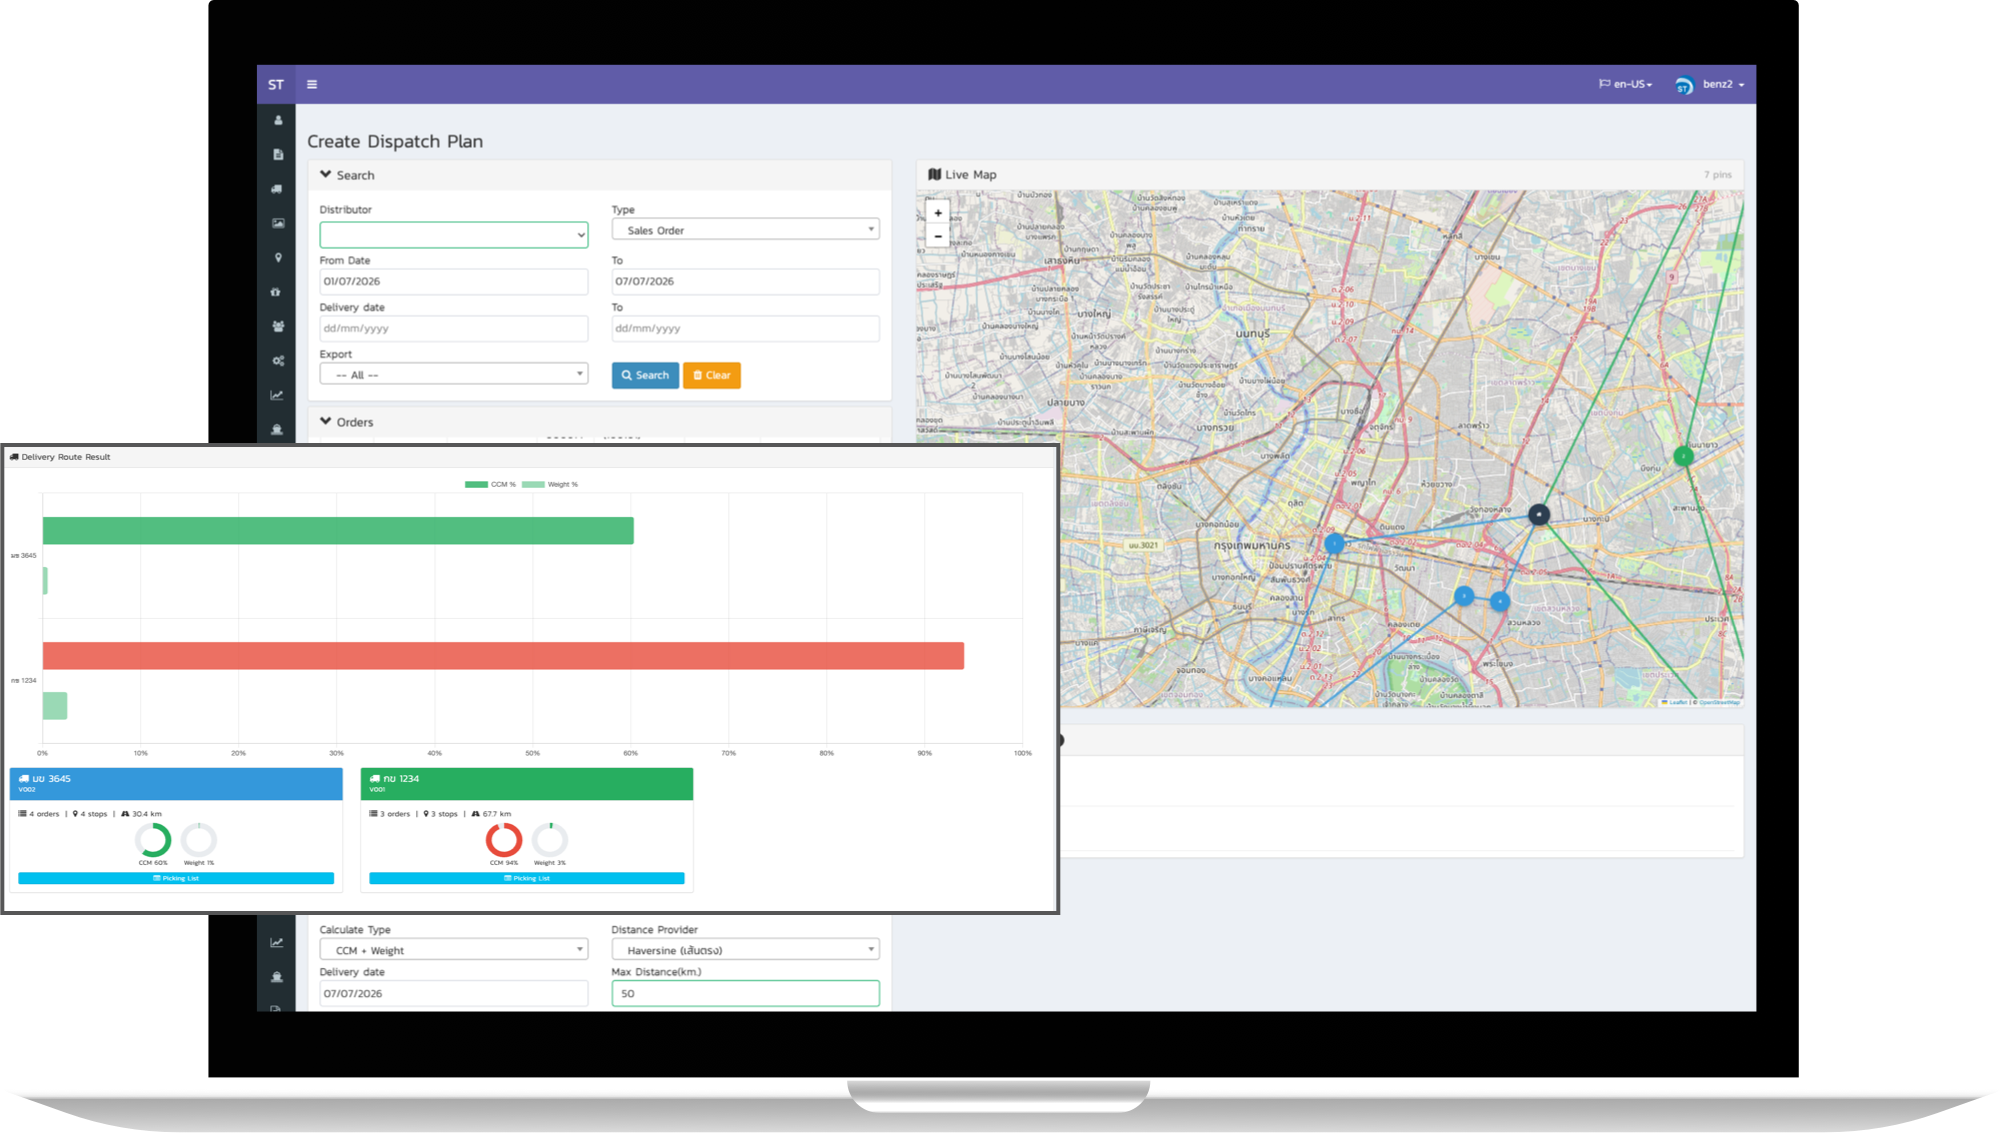The image size is (2002, 1133).
Task: Open the document sidebar icon
Action: point(278,155)
